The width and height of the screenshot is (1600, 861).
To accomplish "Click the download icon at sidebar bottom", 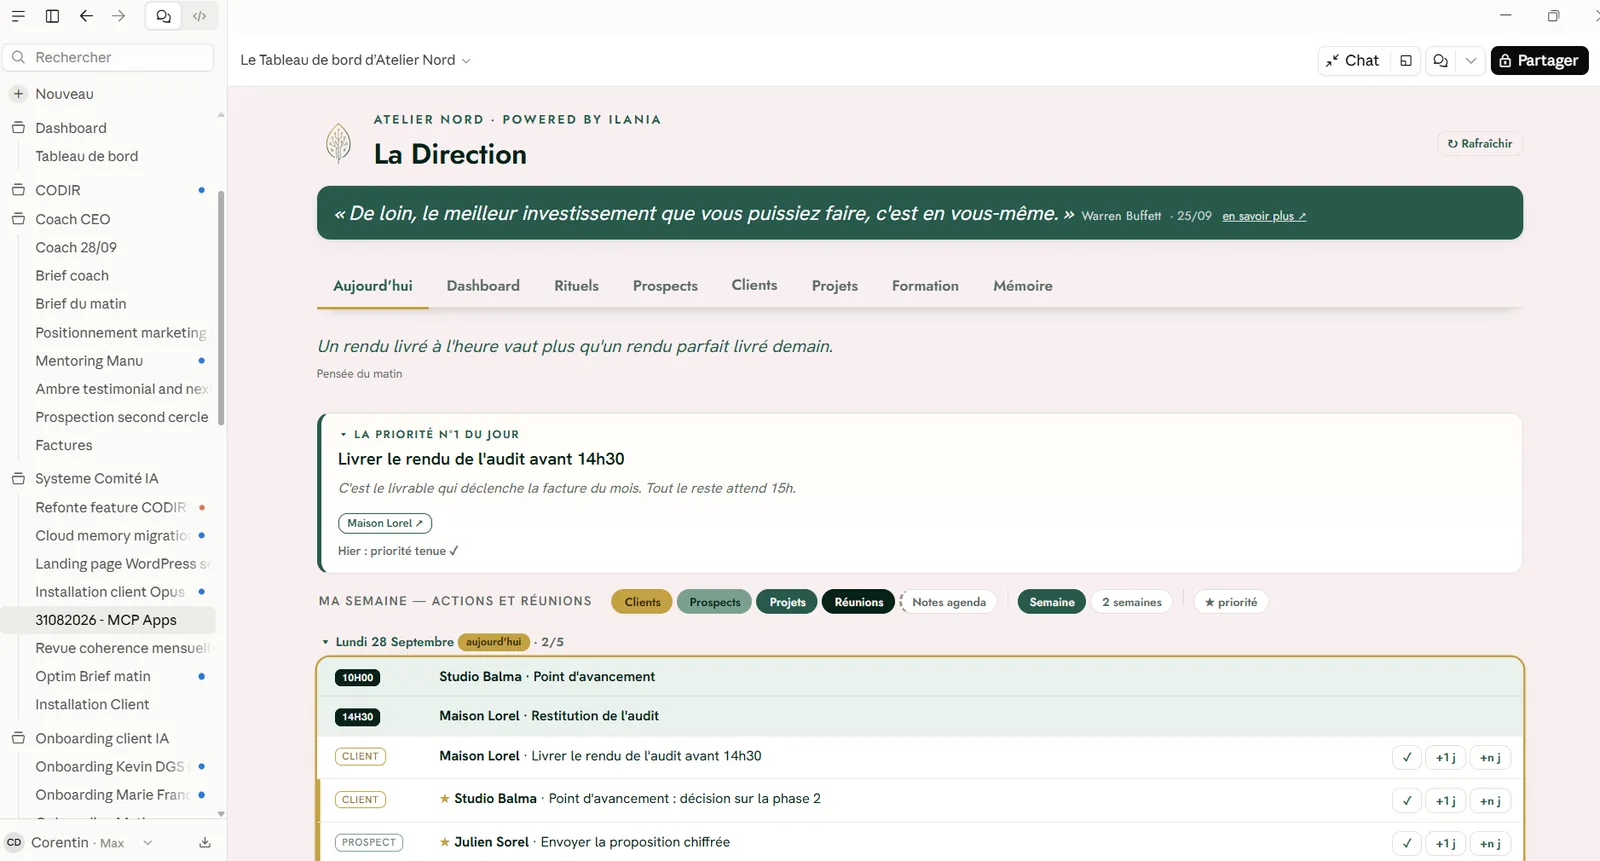I will pyautogui.click(x=205, y=843).
